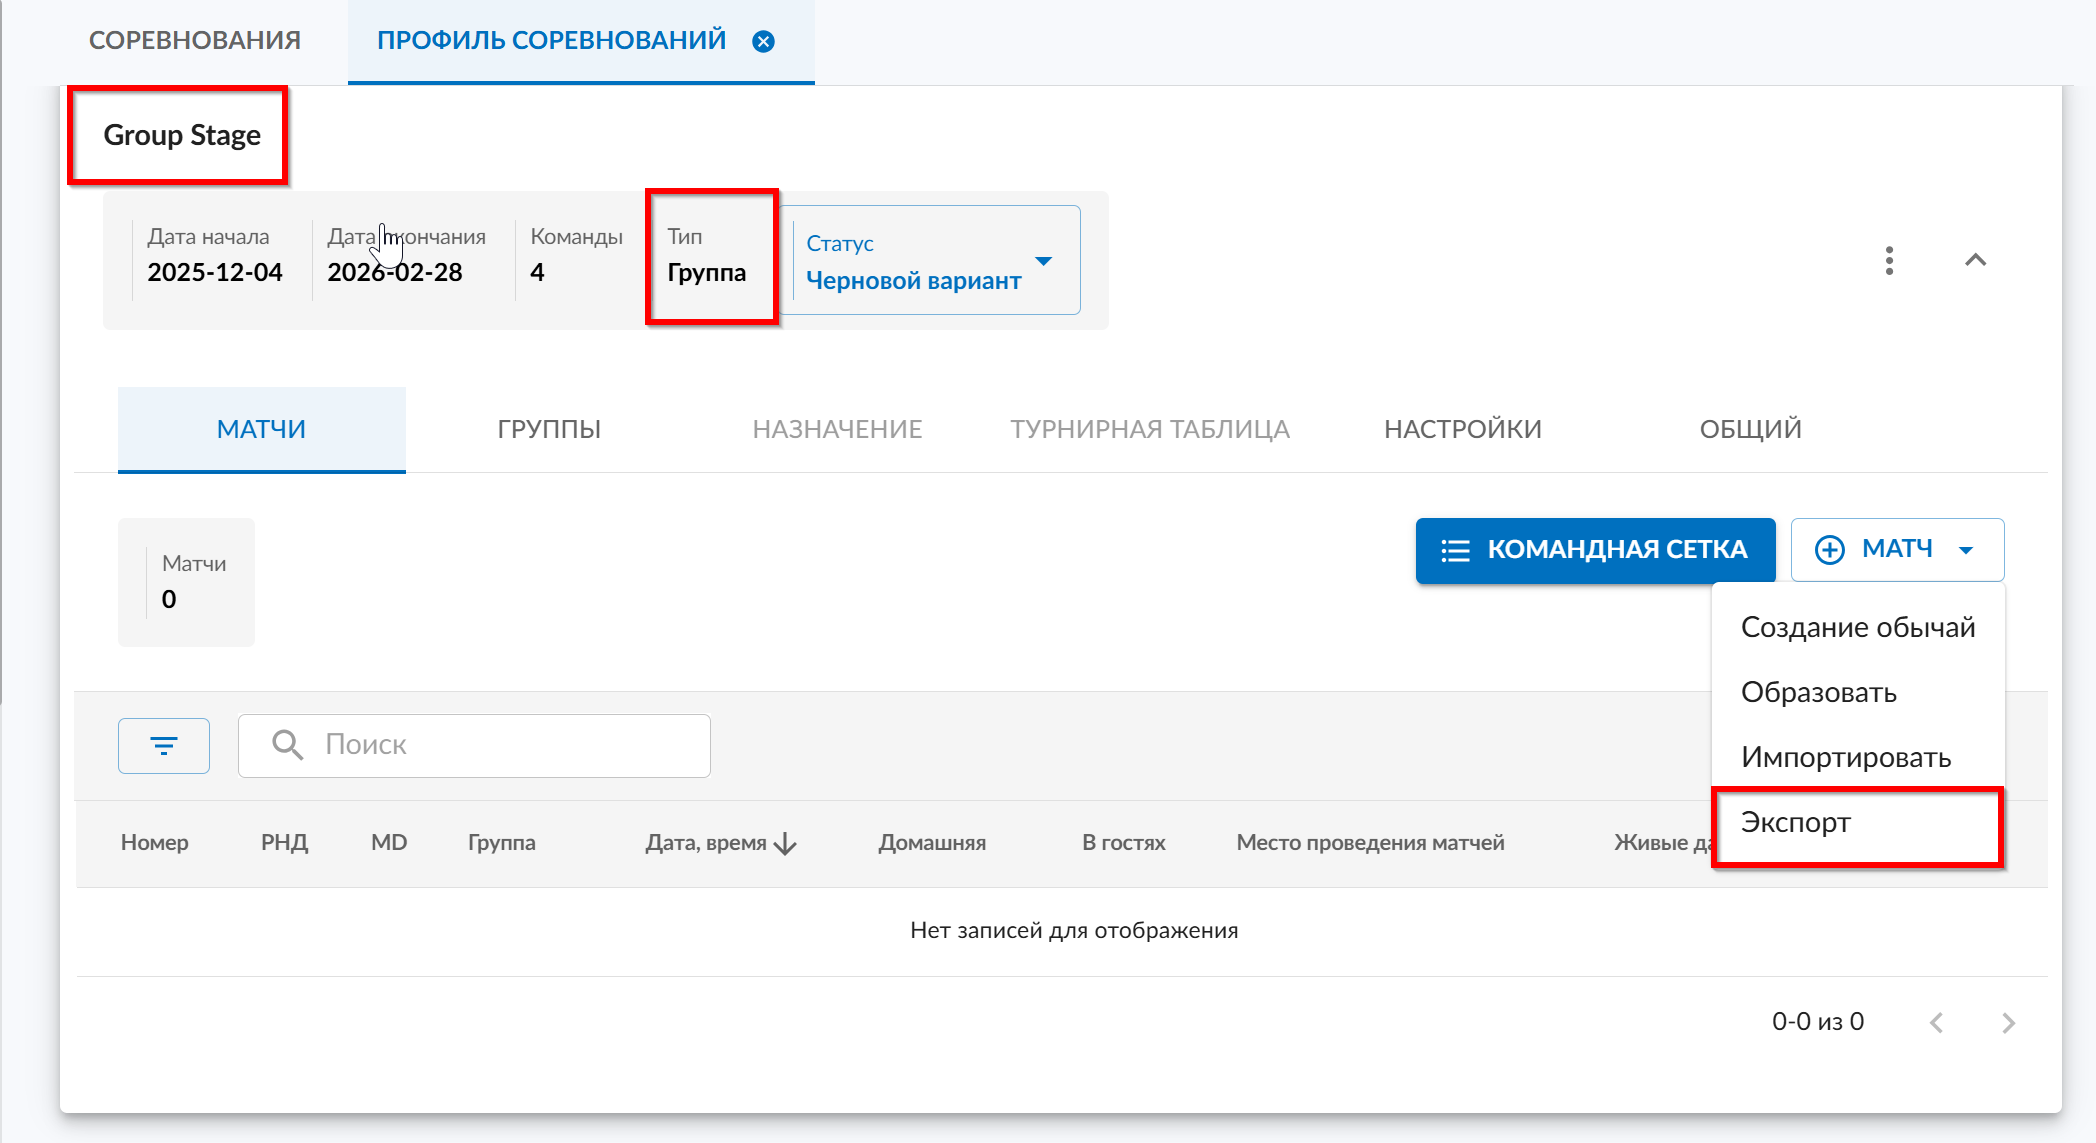Click the filter icon button
Image resolution: width=2096 pixels, height=1143 pixels.
click(x=164, y=746)
